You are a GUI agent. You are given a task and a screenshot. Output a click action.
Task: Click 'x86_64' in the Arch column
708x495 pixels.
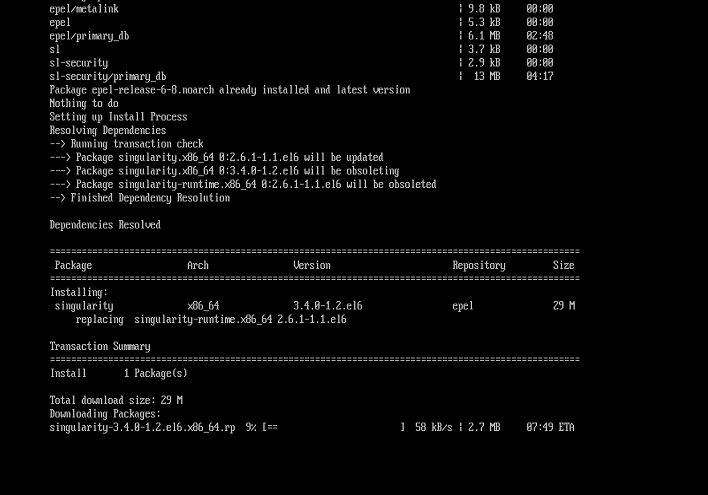[203, 306]
